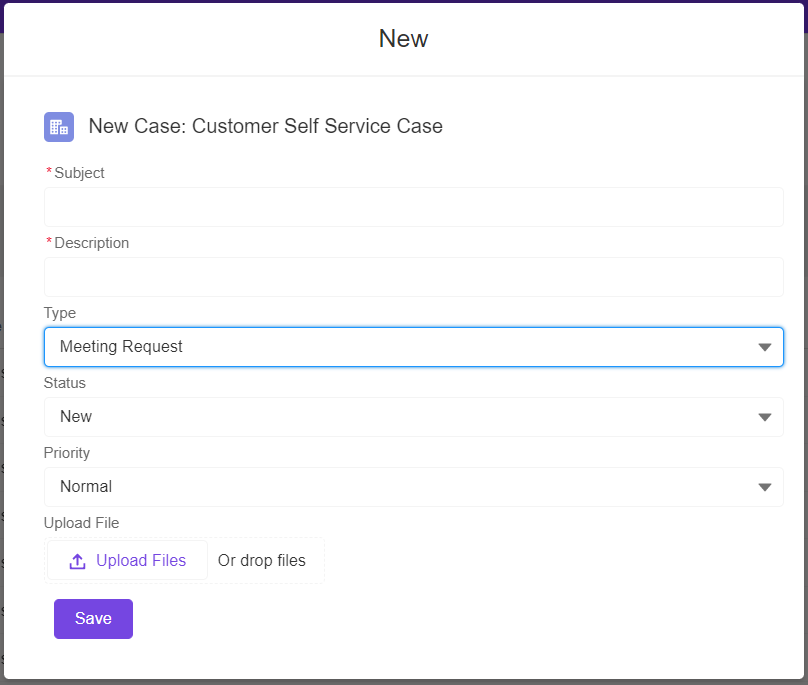This screenshot has height=685, width=808.
Task: Click the New dialog title
Action: coord(403,38)
